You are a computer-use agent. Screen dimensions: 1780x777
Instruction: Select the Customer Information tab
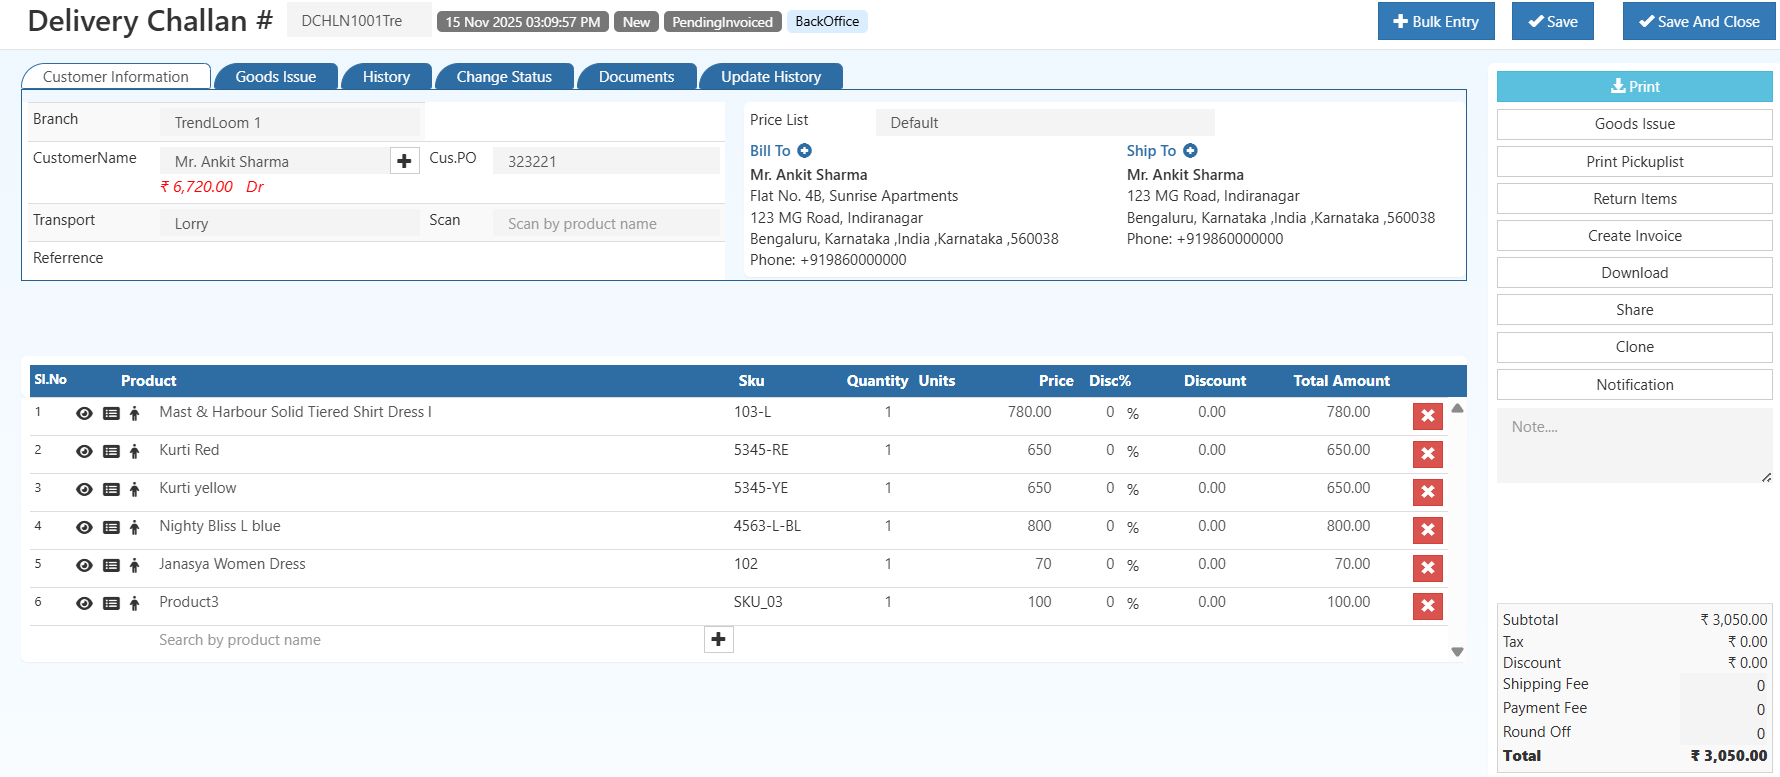(x=116, y=77)
